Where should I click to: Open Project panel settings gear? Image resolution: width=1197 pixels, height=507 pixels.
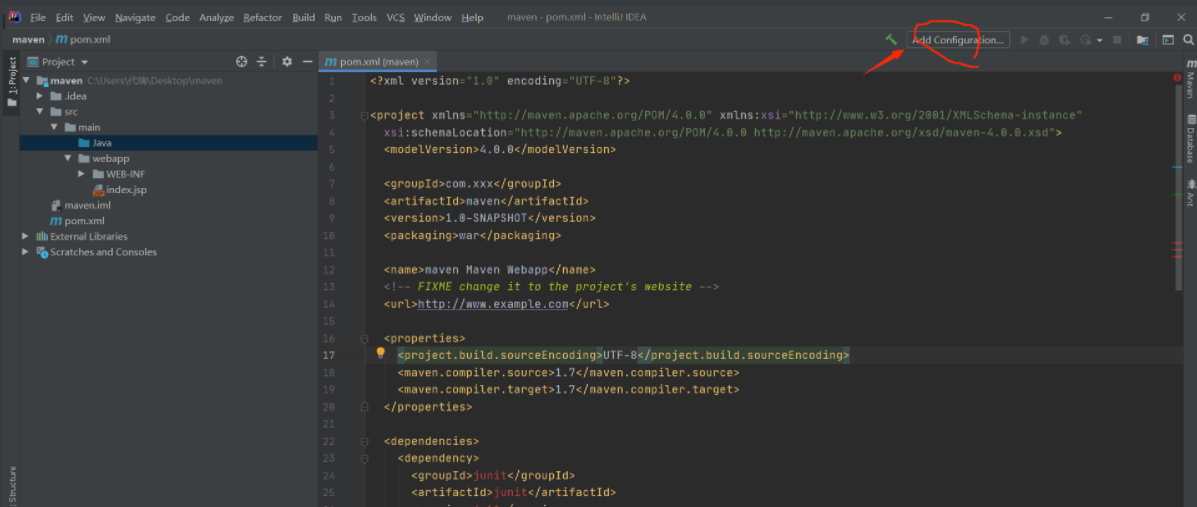287,62
